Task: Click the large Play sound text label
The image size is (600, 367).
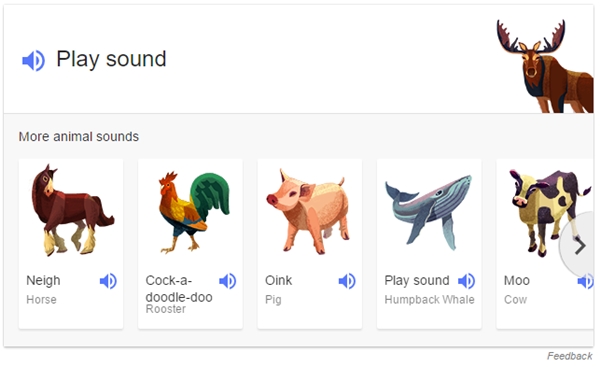Action: pos(111,60)
